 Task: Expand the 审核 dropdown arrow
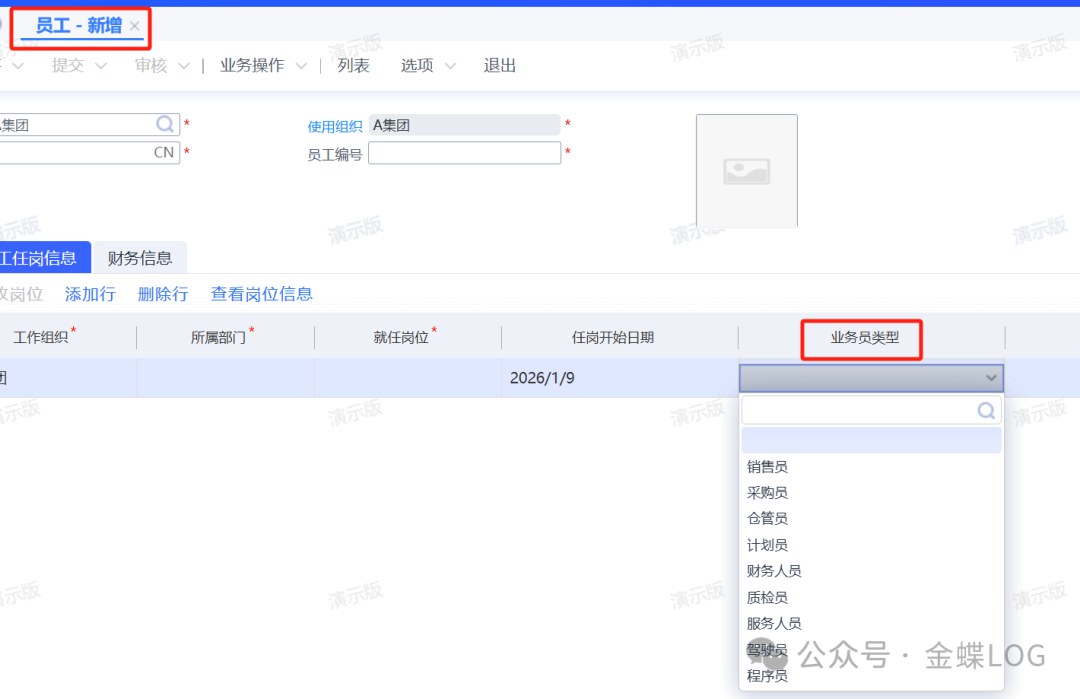pos(183,66)
